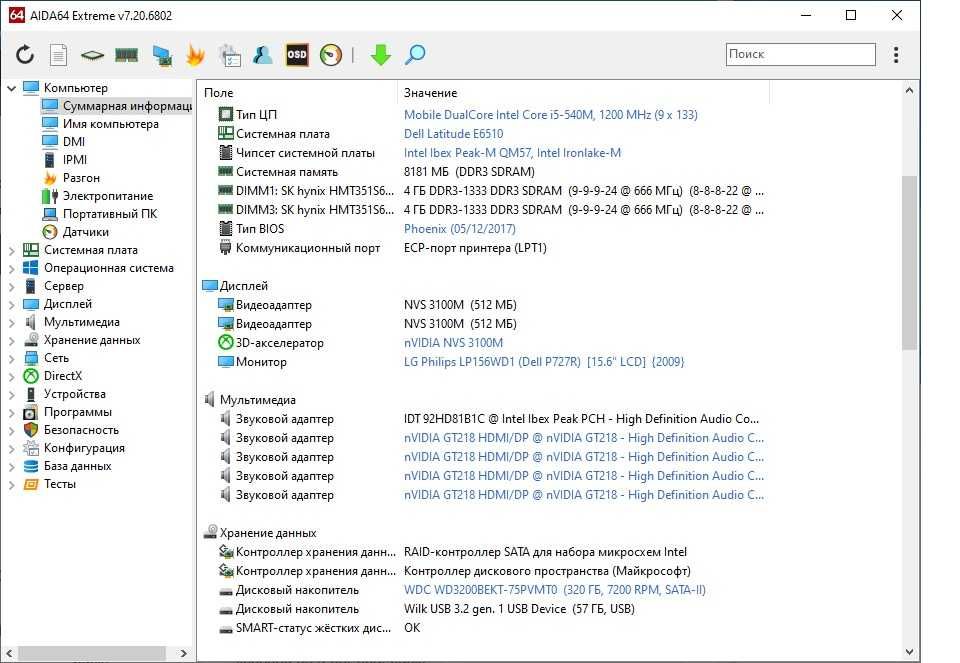Click the motherboard chip toolbar icon
Screen dimensions: 960x663
coord(92,55)
